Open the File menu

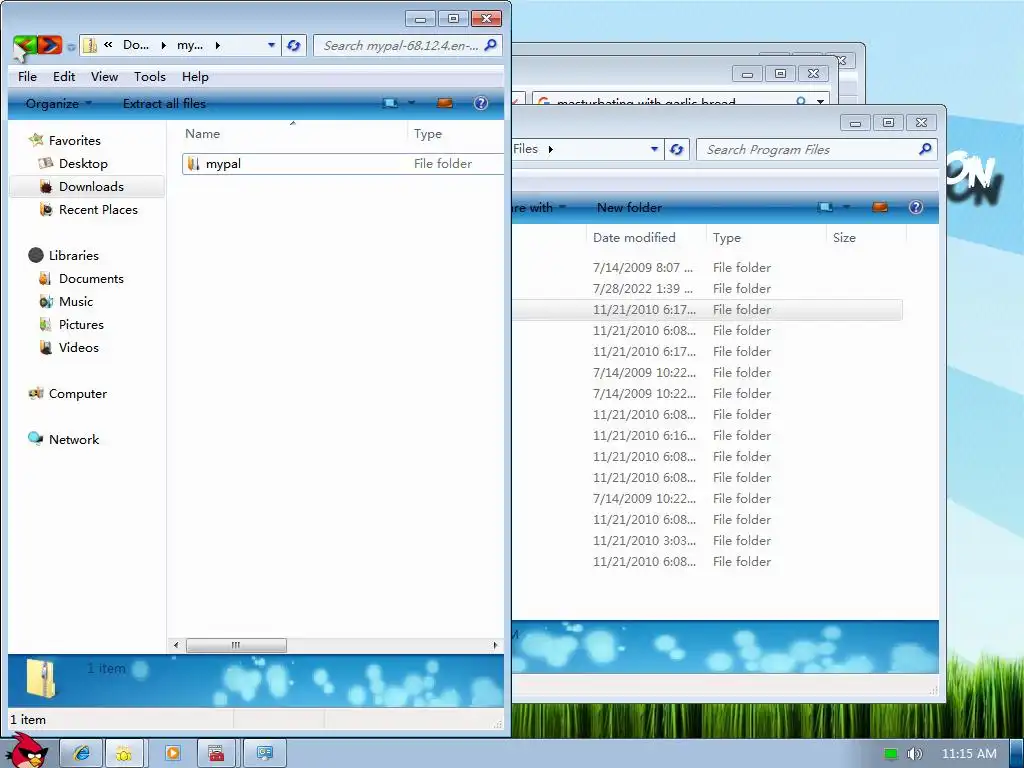pyautogui.click(x=27, y=76)
